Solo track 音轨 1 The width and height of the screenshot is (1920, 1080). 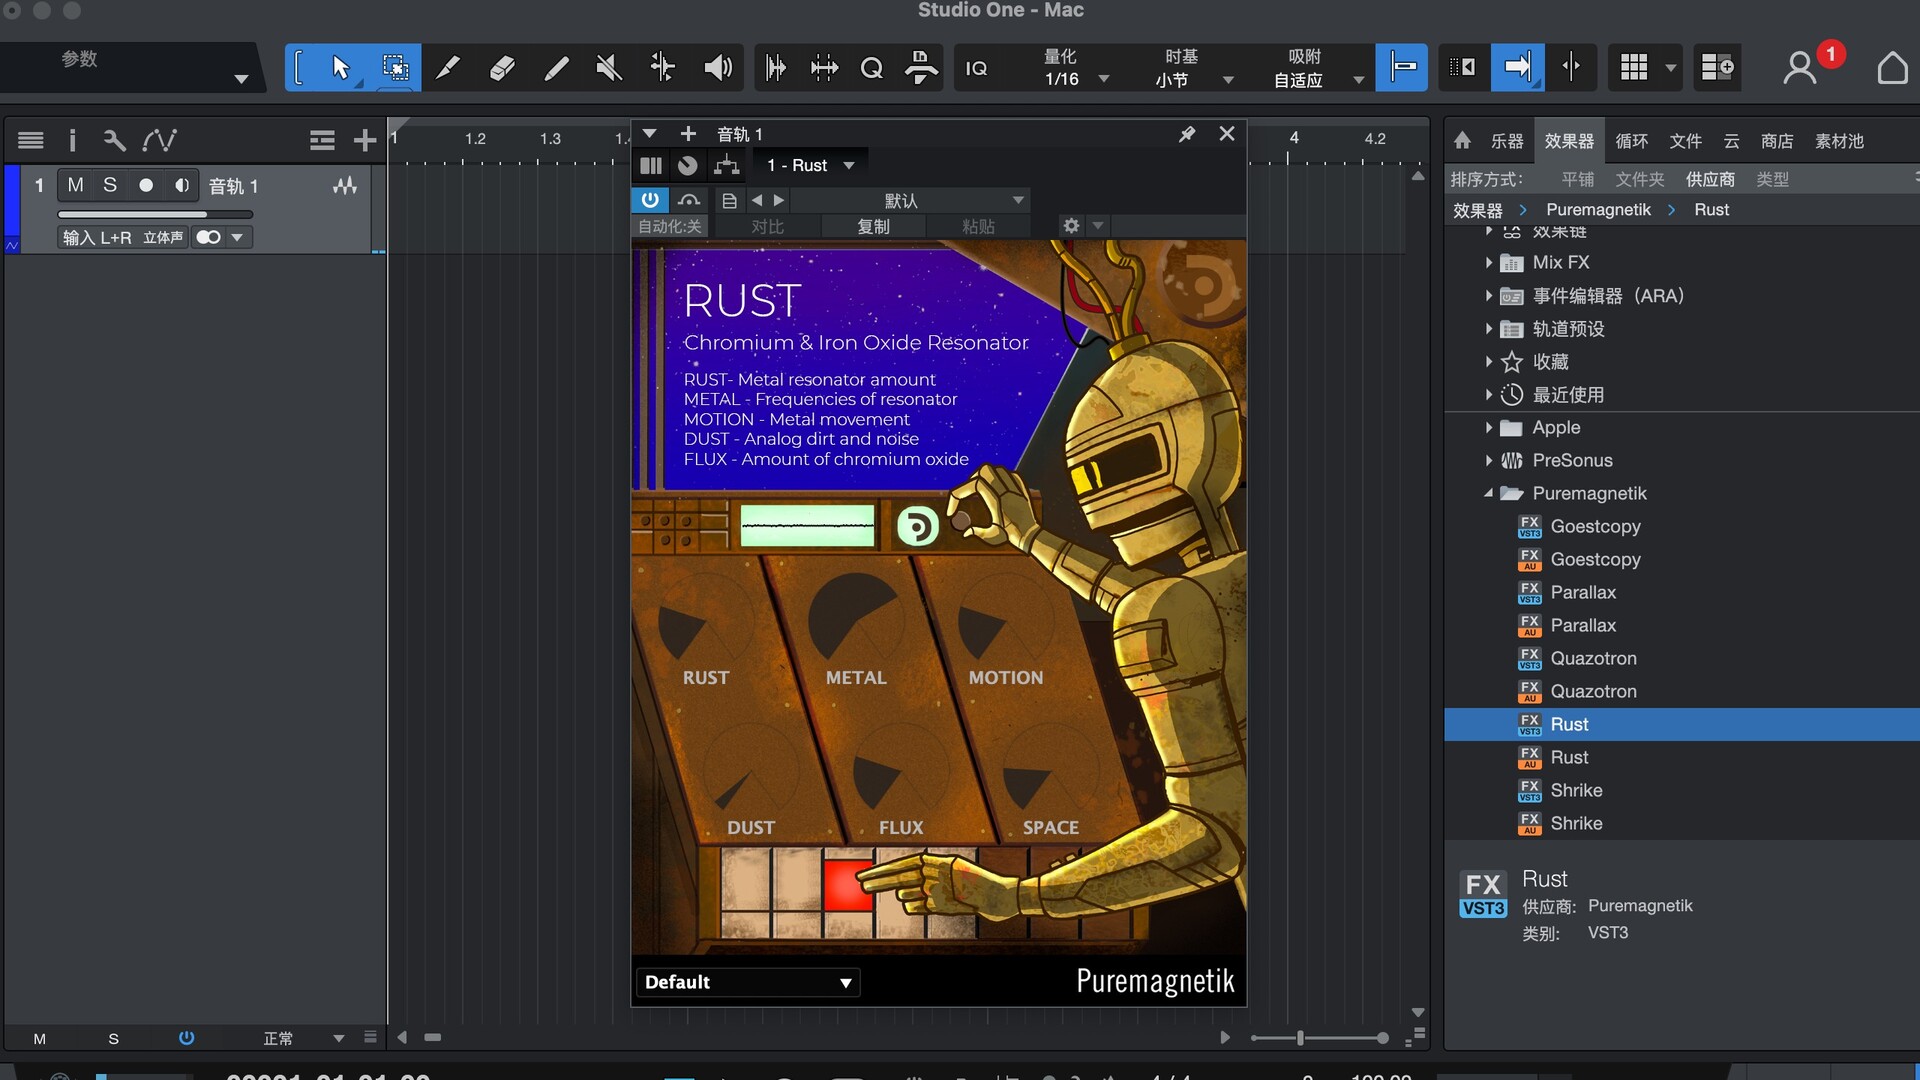pyautogui.click(x=110, y=185)
